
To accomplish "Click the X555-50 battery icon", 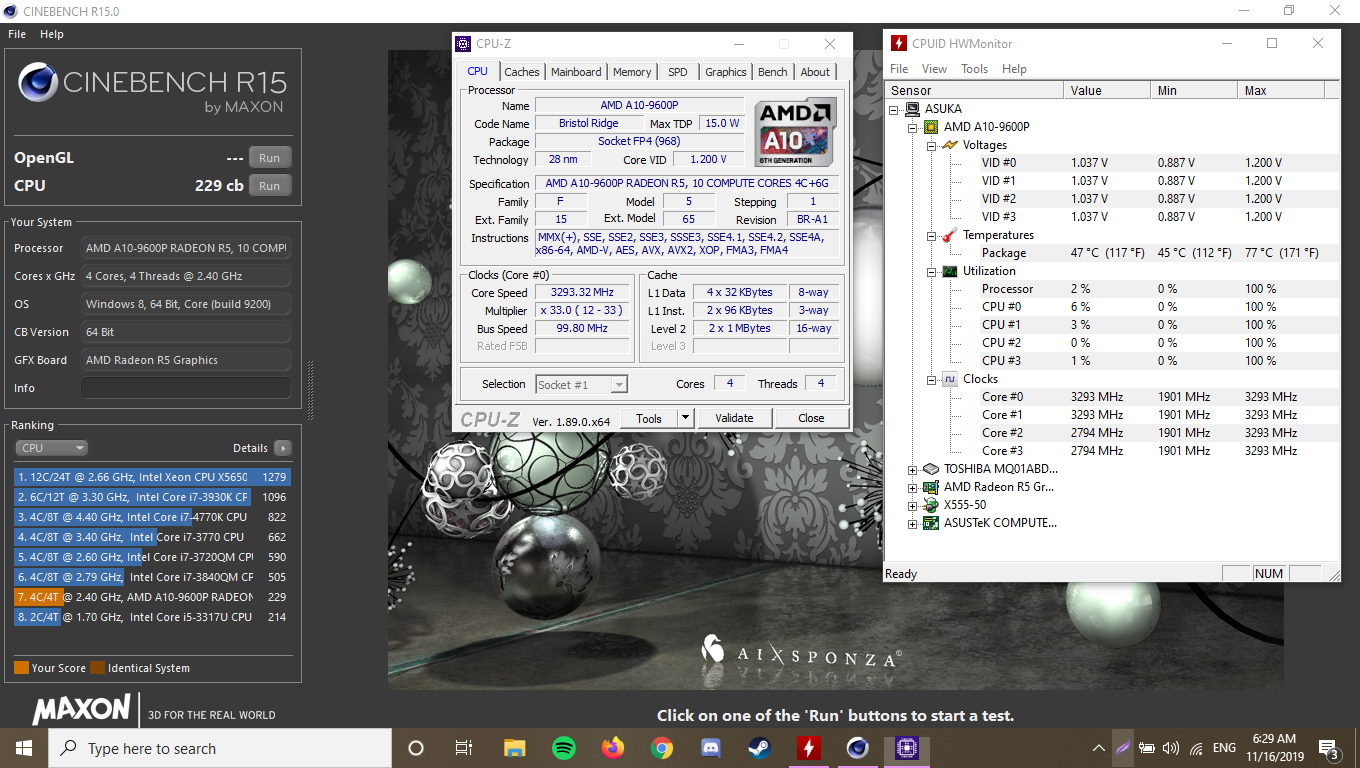I will point(931,505).
